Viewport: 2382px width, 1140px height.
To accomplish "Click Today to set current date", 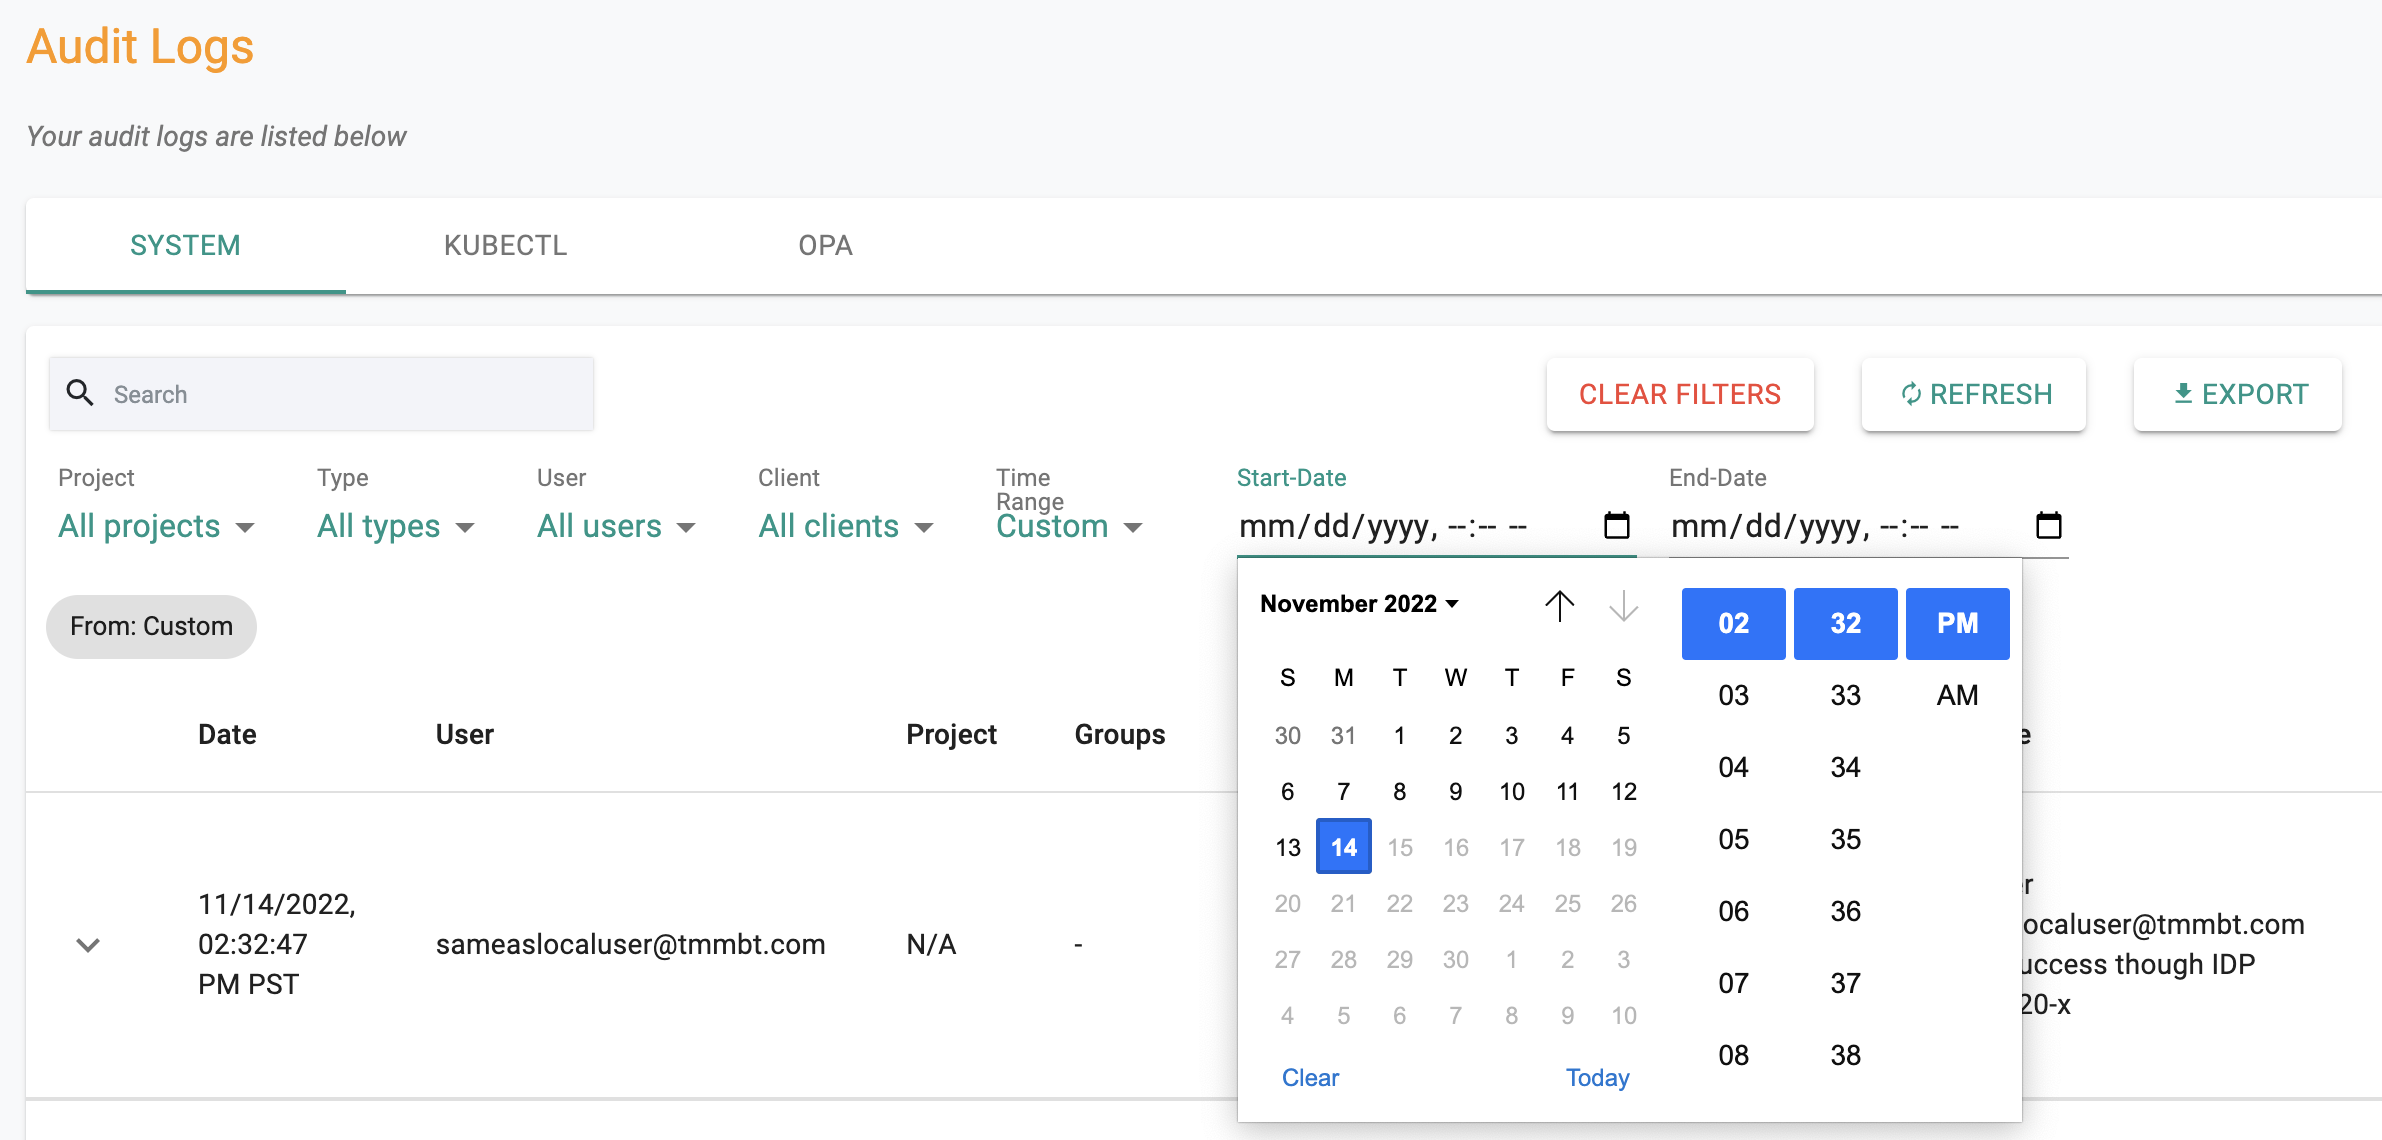I will 1598,1076.
